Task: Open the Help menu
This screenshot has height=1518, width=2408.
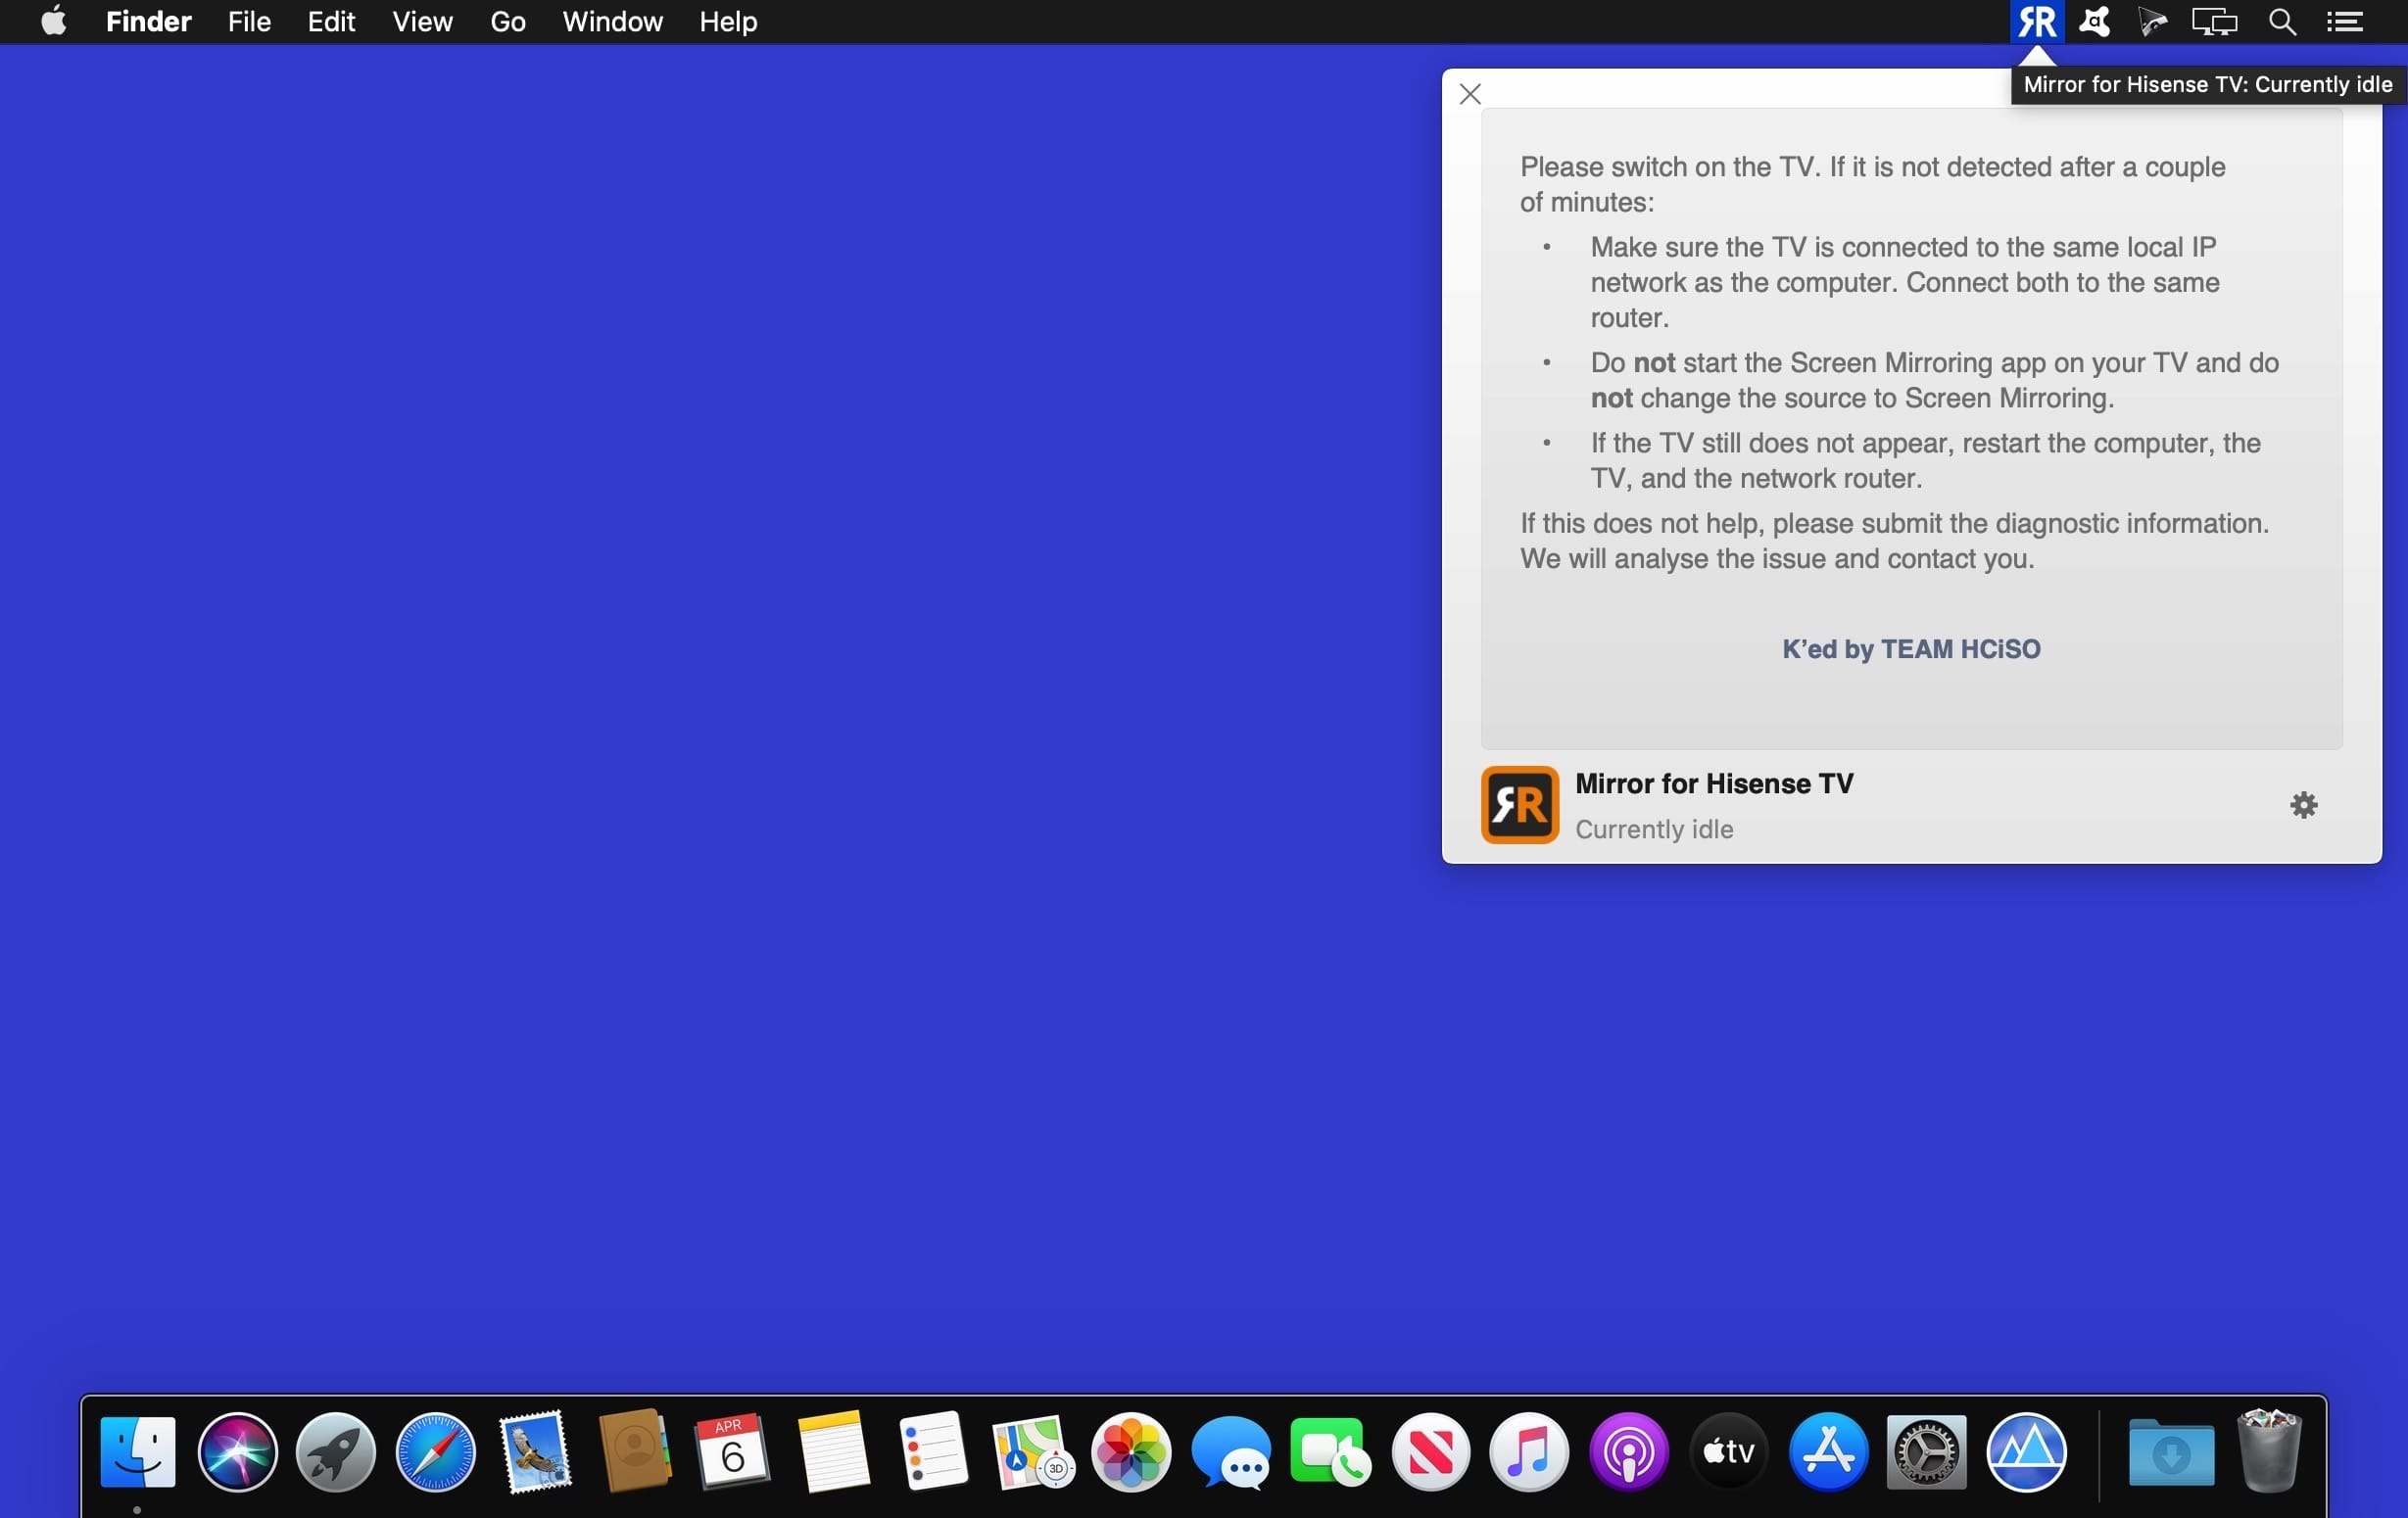Action: [728, 21]
